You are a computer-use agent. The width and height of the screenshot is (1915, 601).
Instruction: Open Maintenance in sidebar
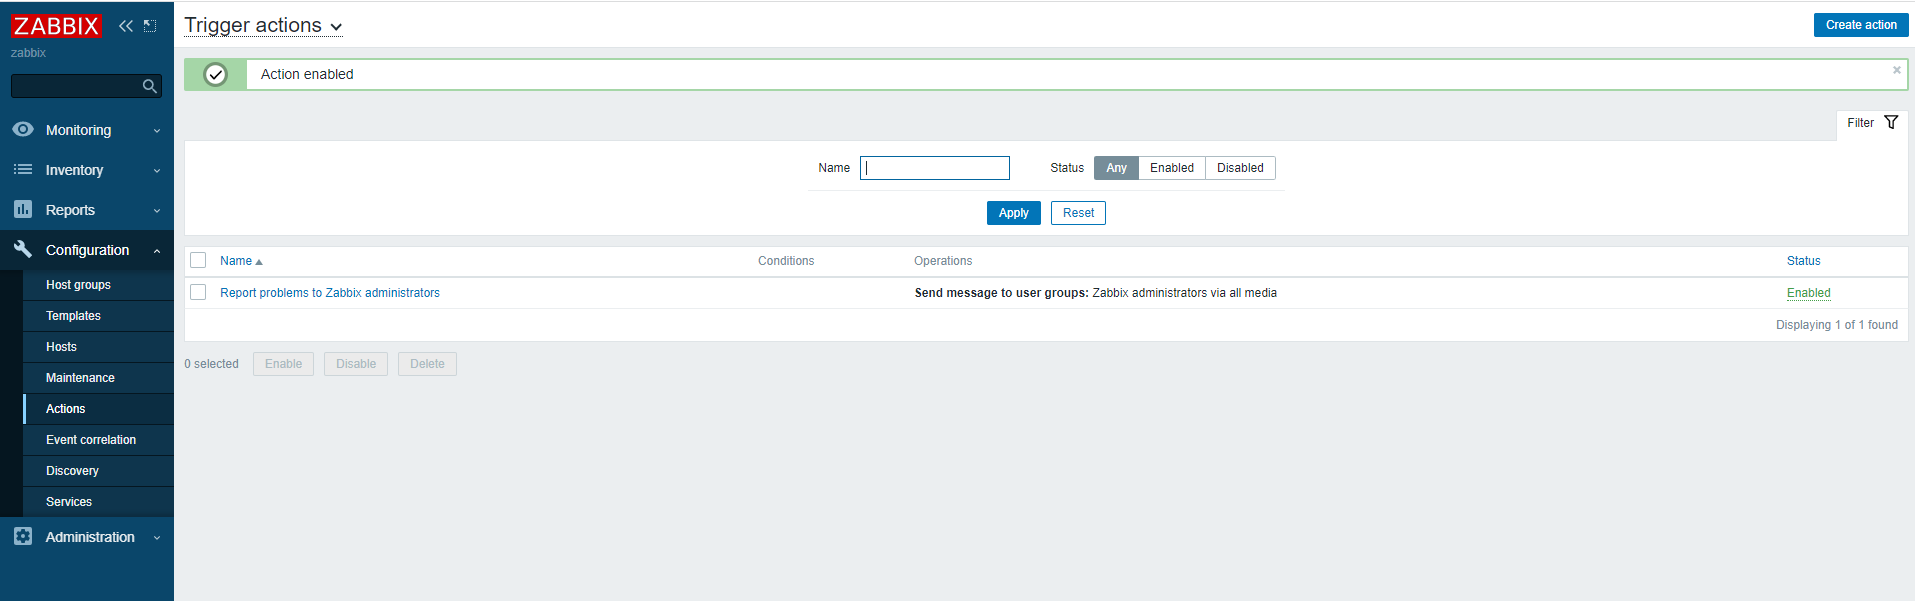[x=98, y=378]
